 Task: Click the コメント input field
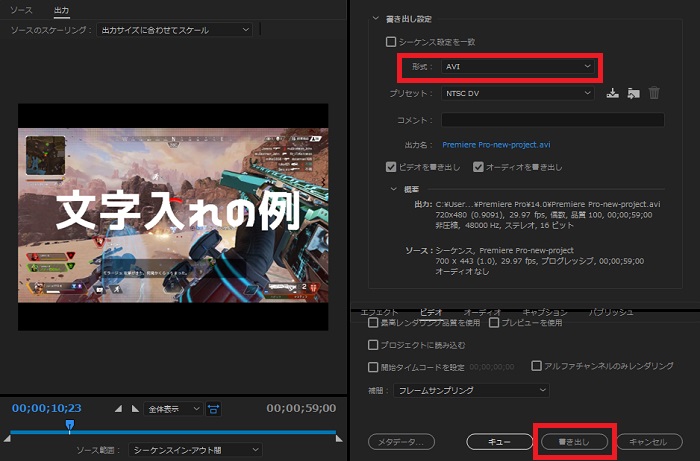tap(553, 120)
